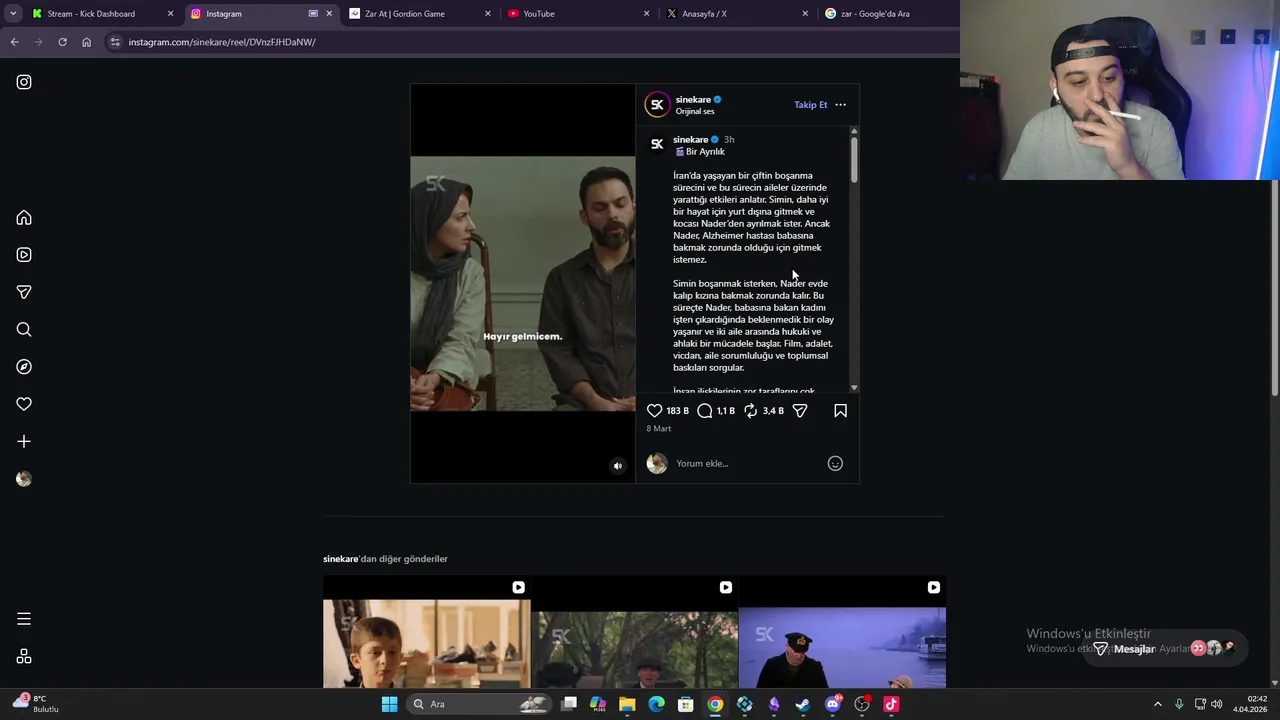This screenshot has height=720, width=1280.
Task: Click the Instagram logo at top of sidebar
Action: coord(24,82)
